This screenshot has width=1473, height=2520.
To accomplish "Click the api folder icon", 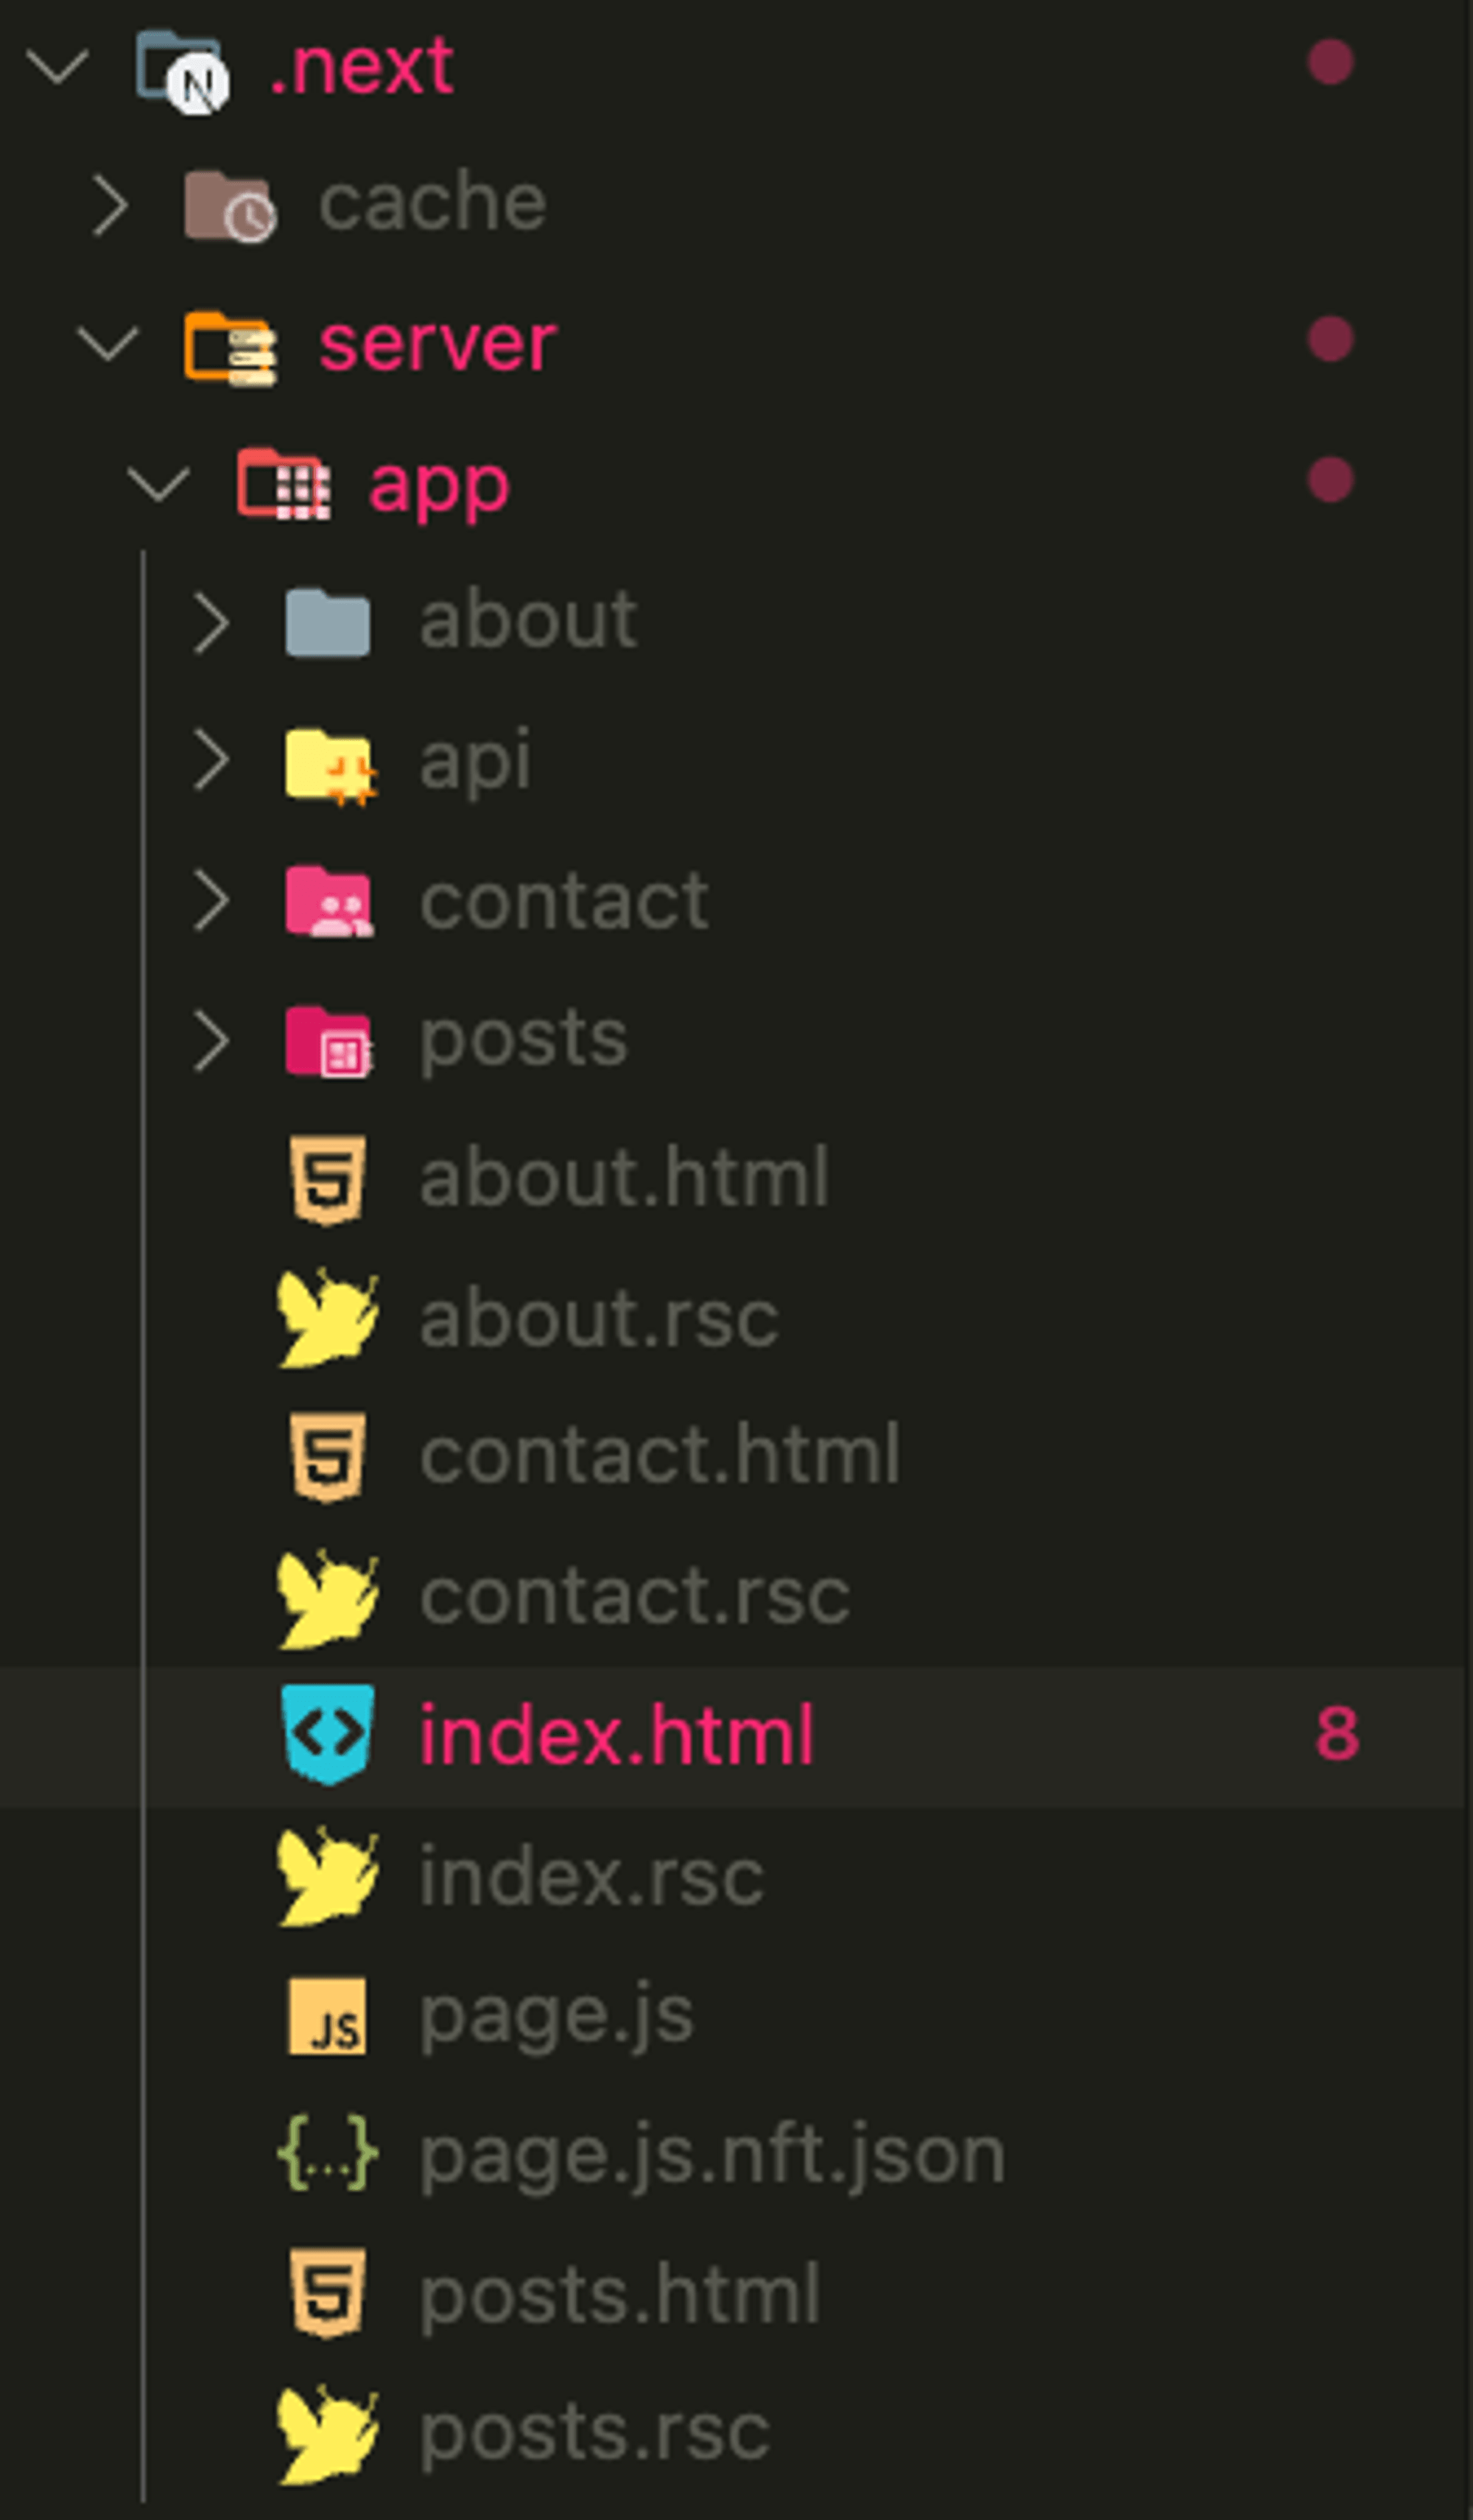I will (x=329, y=765).
